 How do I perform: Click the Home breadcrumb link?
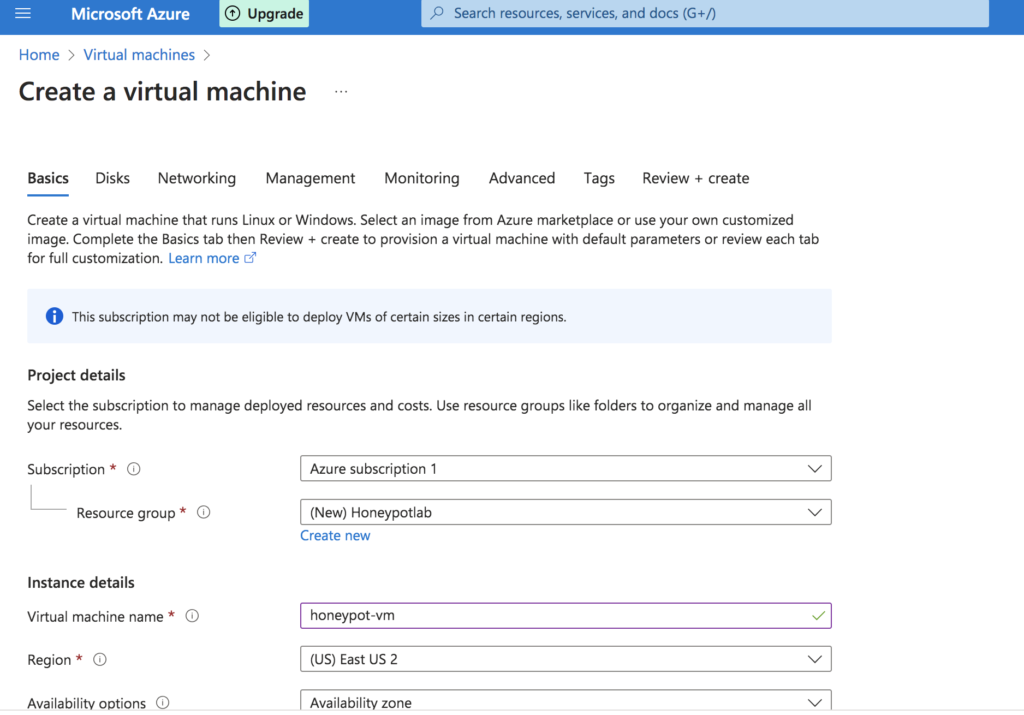coord(39,55)
